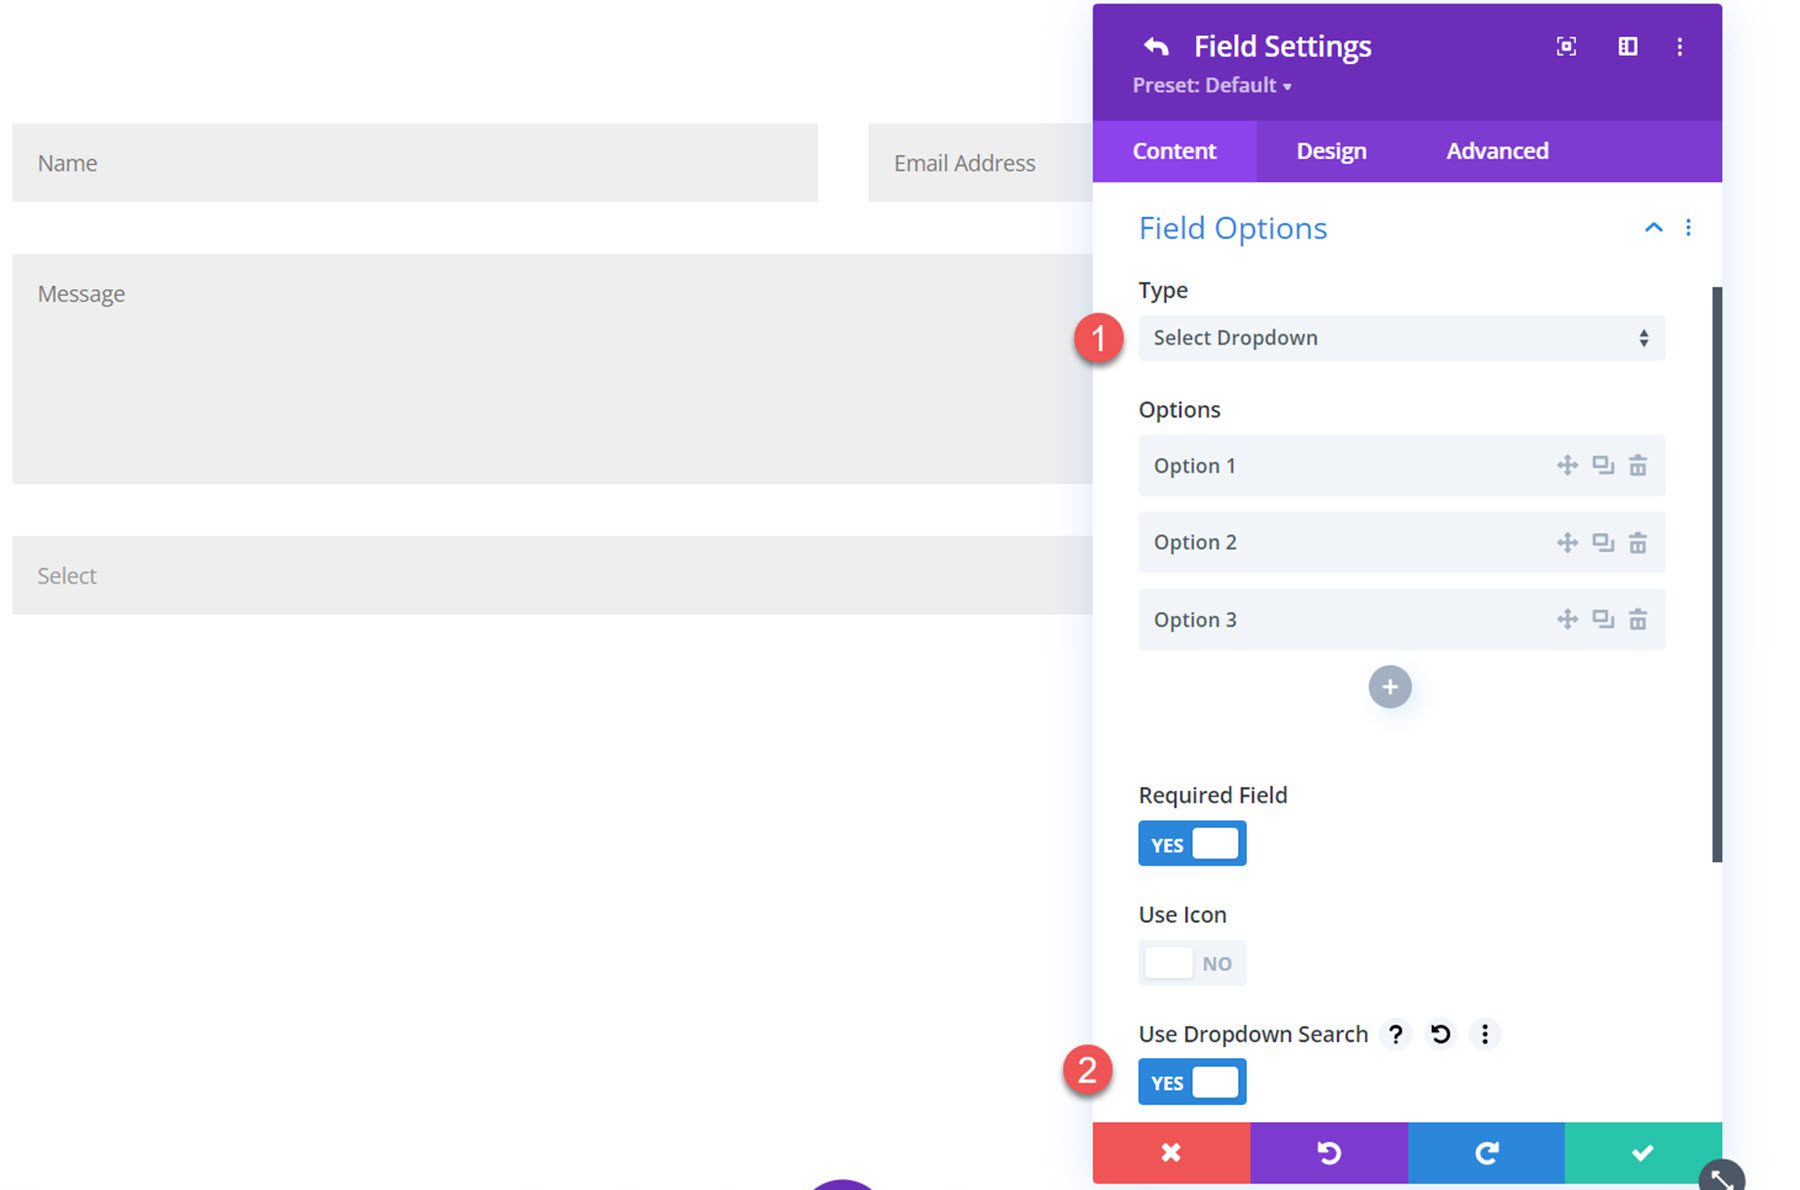1800x1190 pixels.
Task: Click the help icon beside Use Dropdown Search
Action: pos(1395,1034)
